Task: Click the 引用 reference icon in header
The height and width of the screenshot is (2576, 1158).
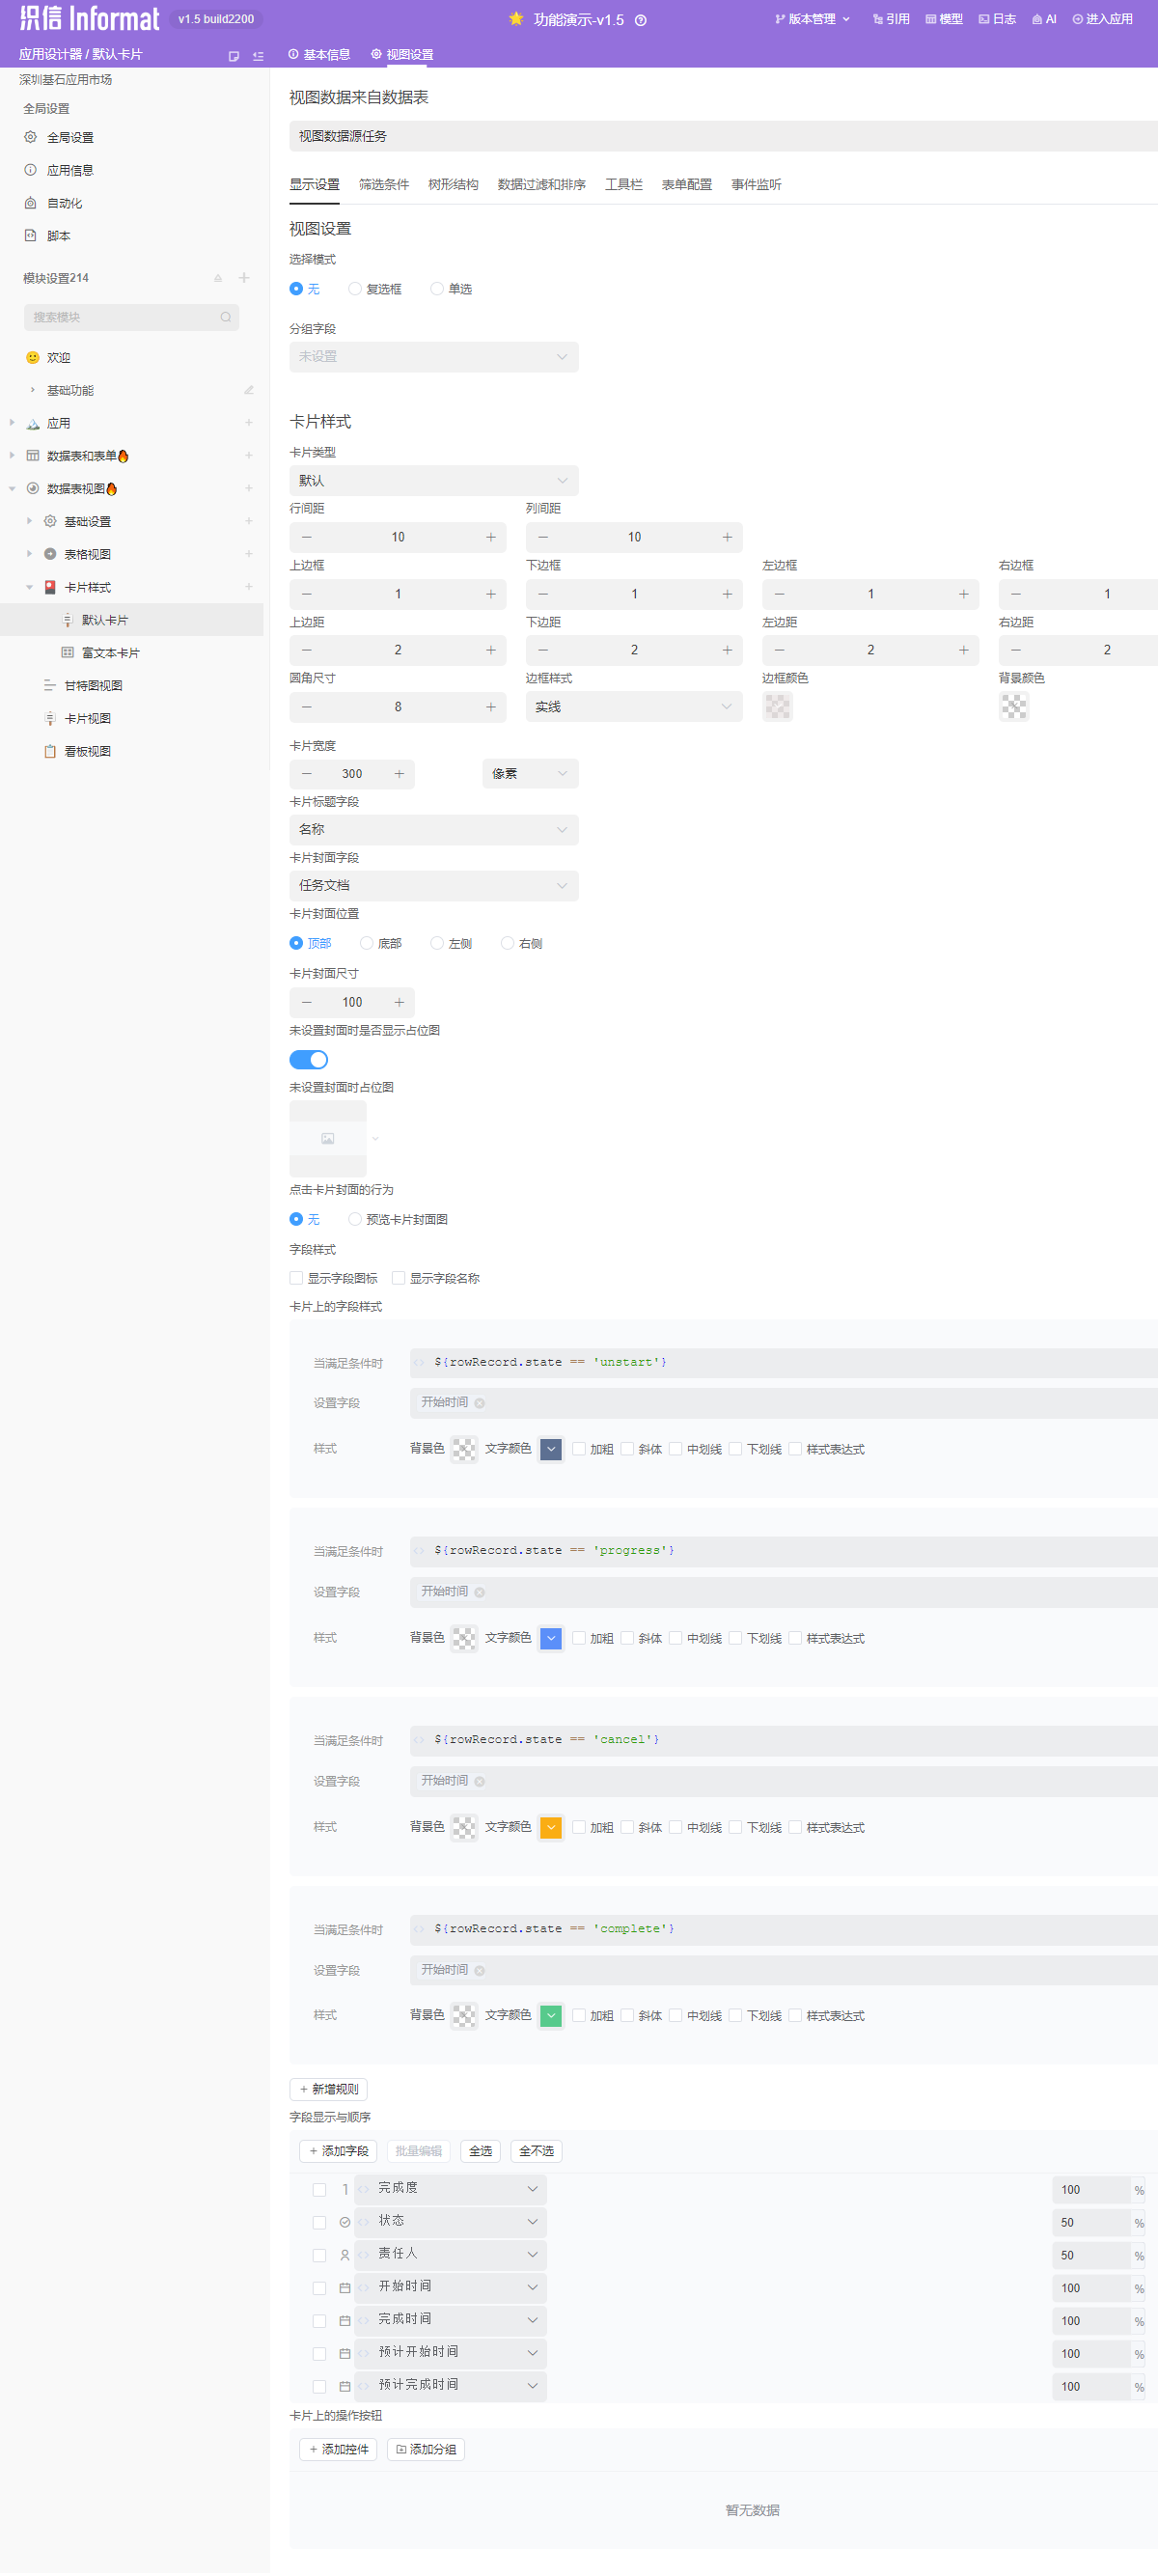Action: [x=877, y=19]
